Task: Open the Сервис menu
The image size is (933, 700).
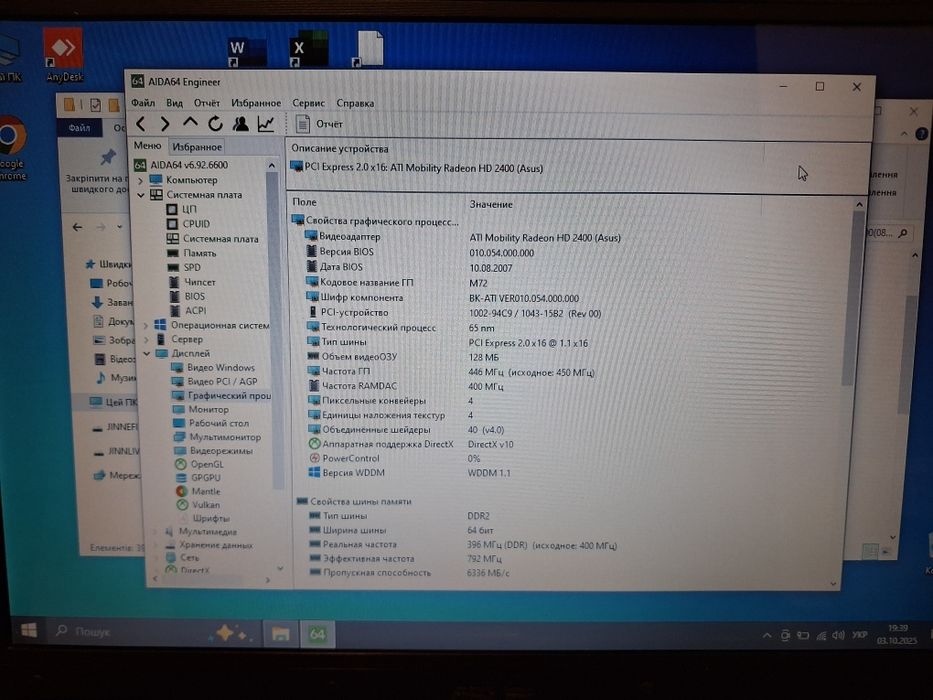Action: tap(308, 103)
